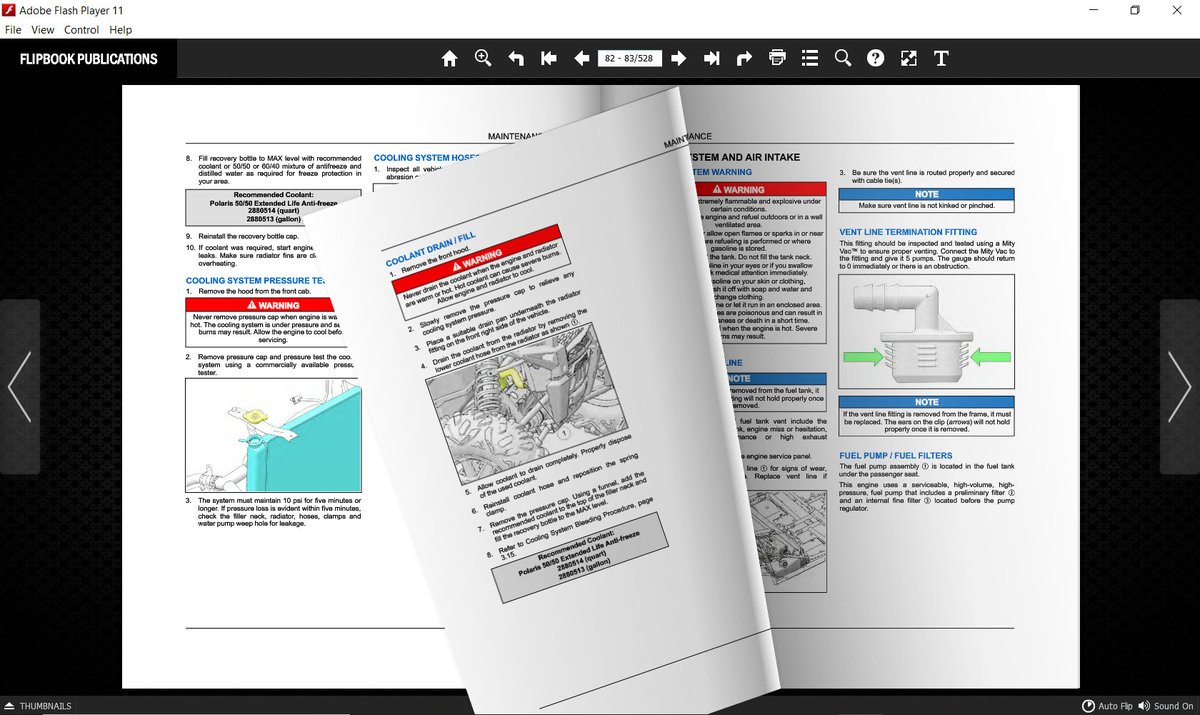Image resolution: width=1200 pixels, height=715 pixels.
Task: Go to the previous page arrow in toolbar
Action: coord(582,59)
